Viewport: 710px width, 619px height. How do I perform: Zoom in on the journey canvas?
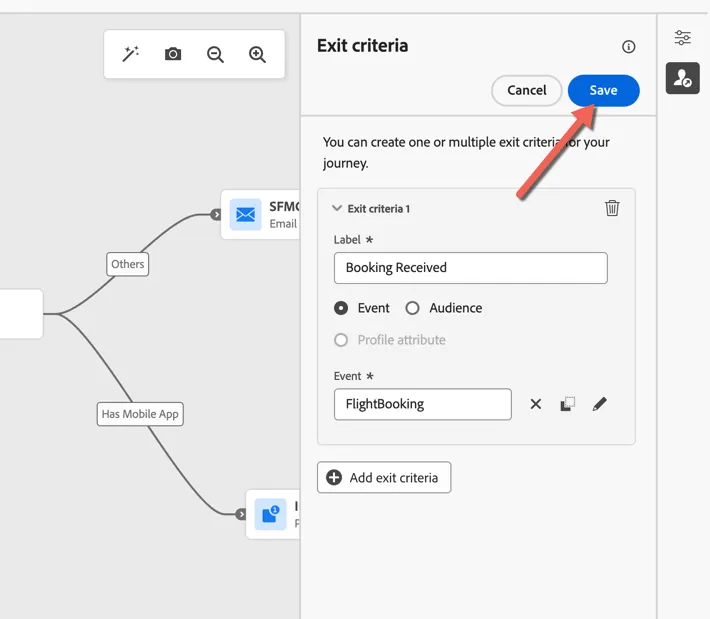(257, 54)
